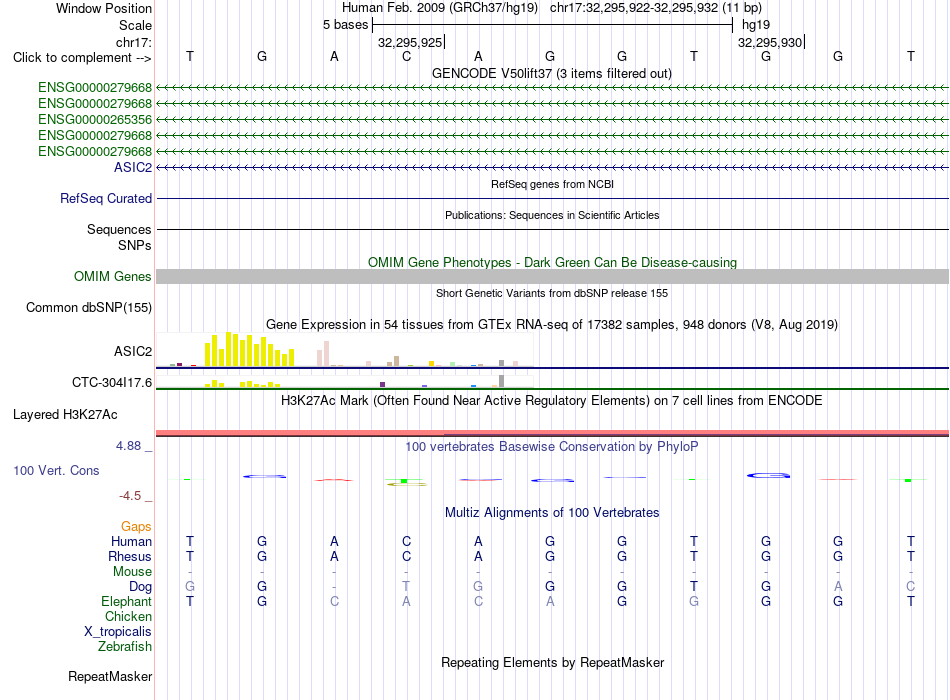Click 'Multiz Alignments of 100 Vertebrates' title
Viewport: 950px width, 700px height.
(552, 512)
